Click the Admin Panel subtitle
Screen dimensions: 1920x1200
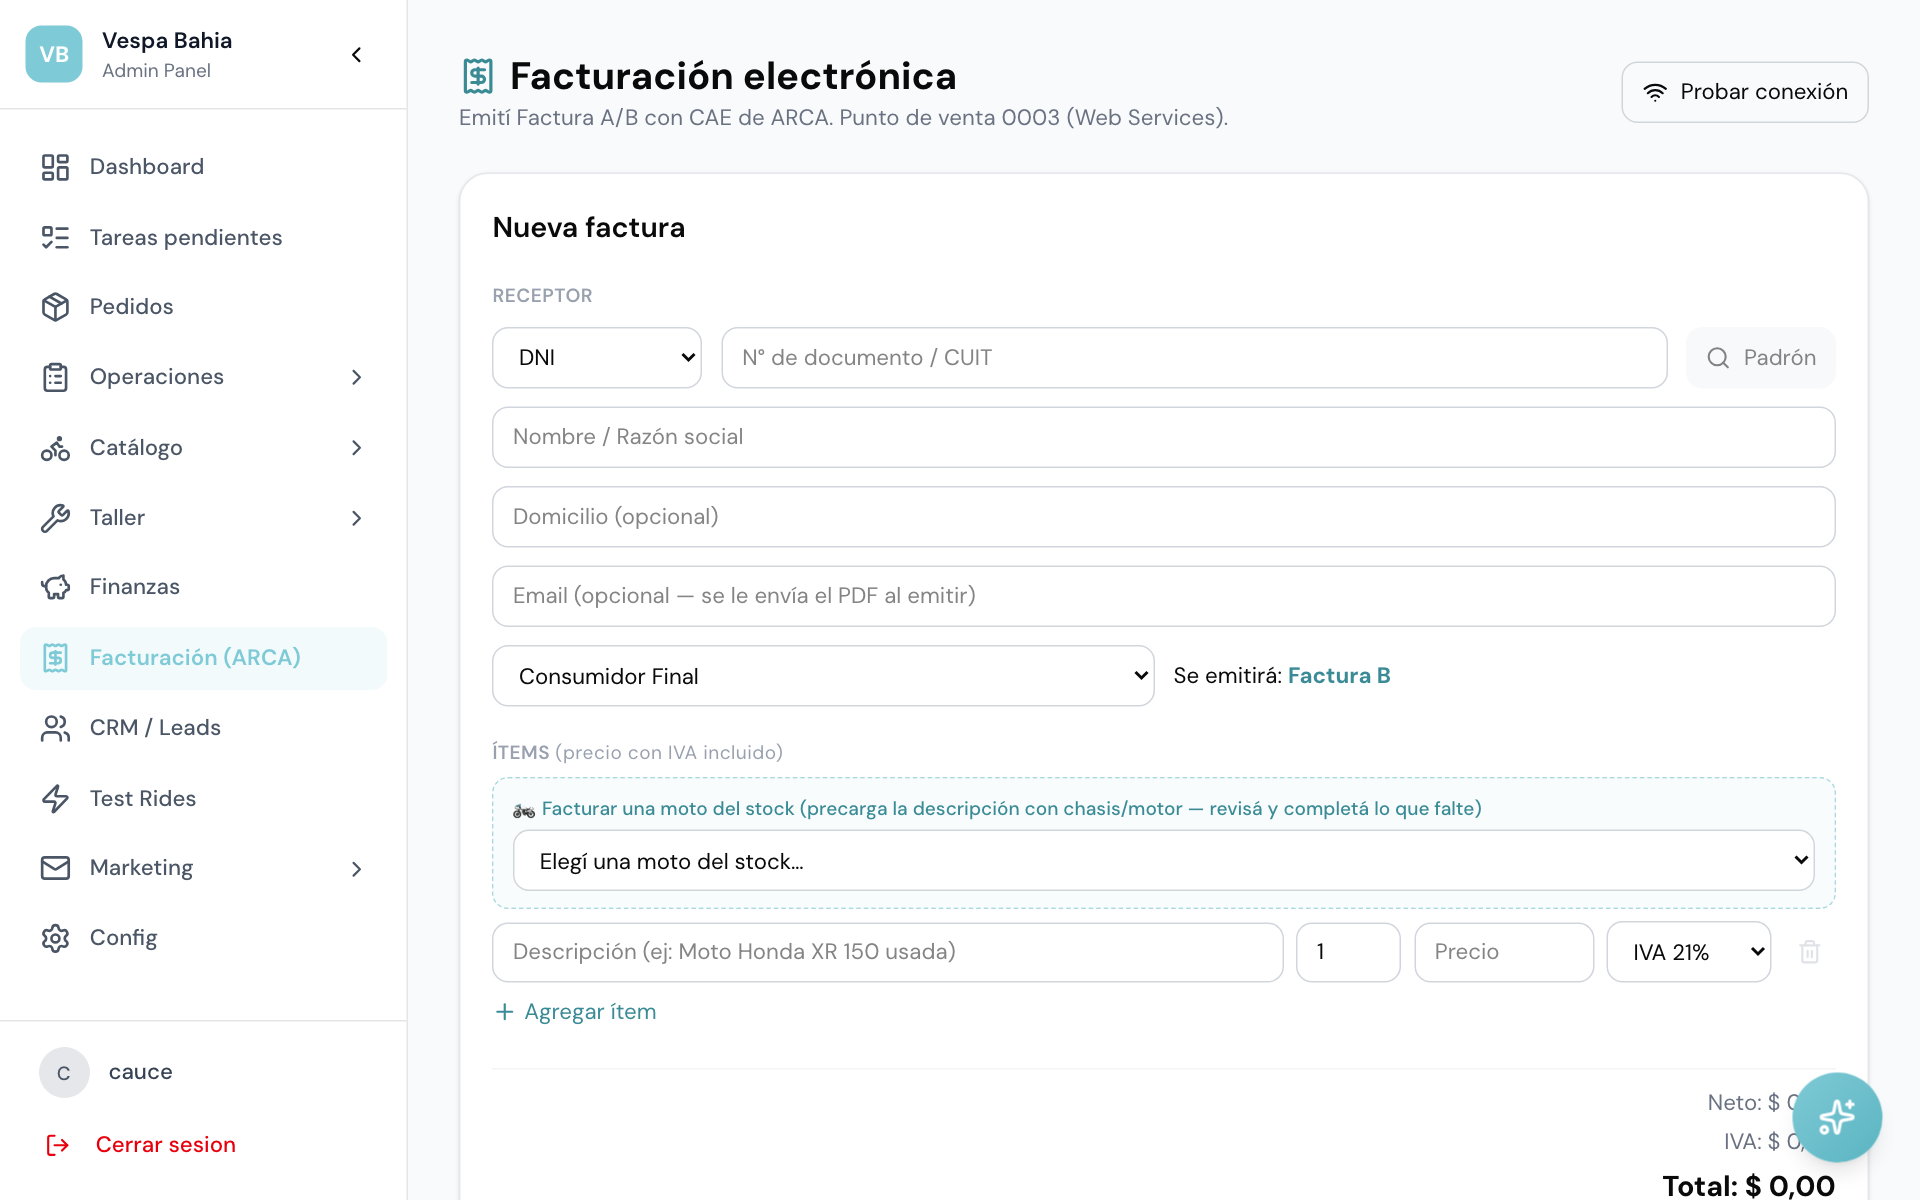click(156, 71)
